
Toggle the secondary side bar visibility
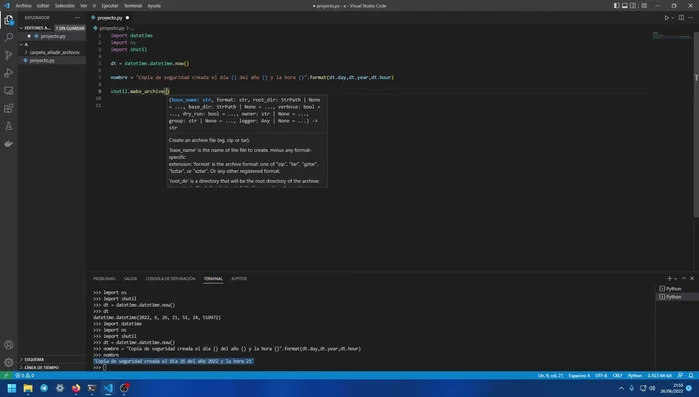(x=633, y=6)
